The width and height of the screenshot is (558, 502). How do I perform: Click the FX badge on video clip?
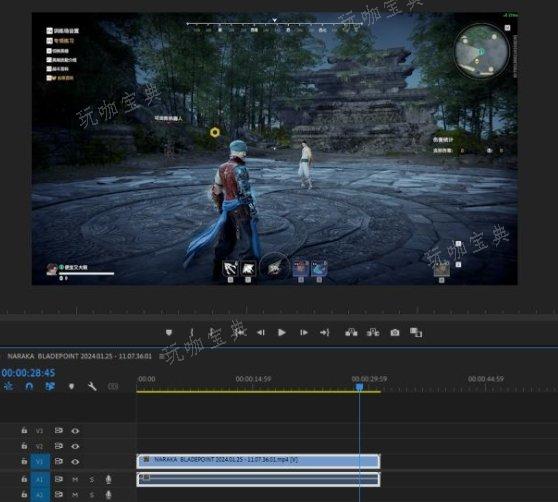point(145,460)
